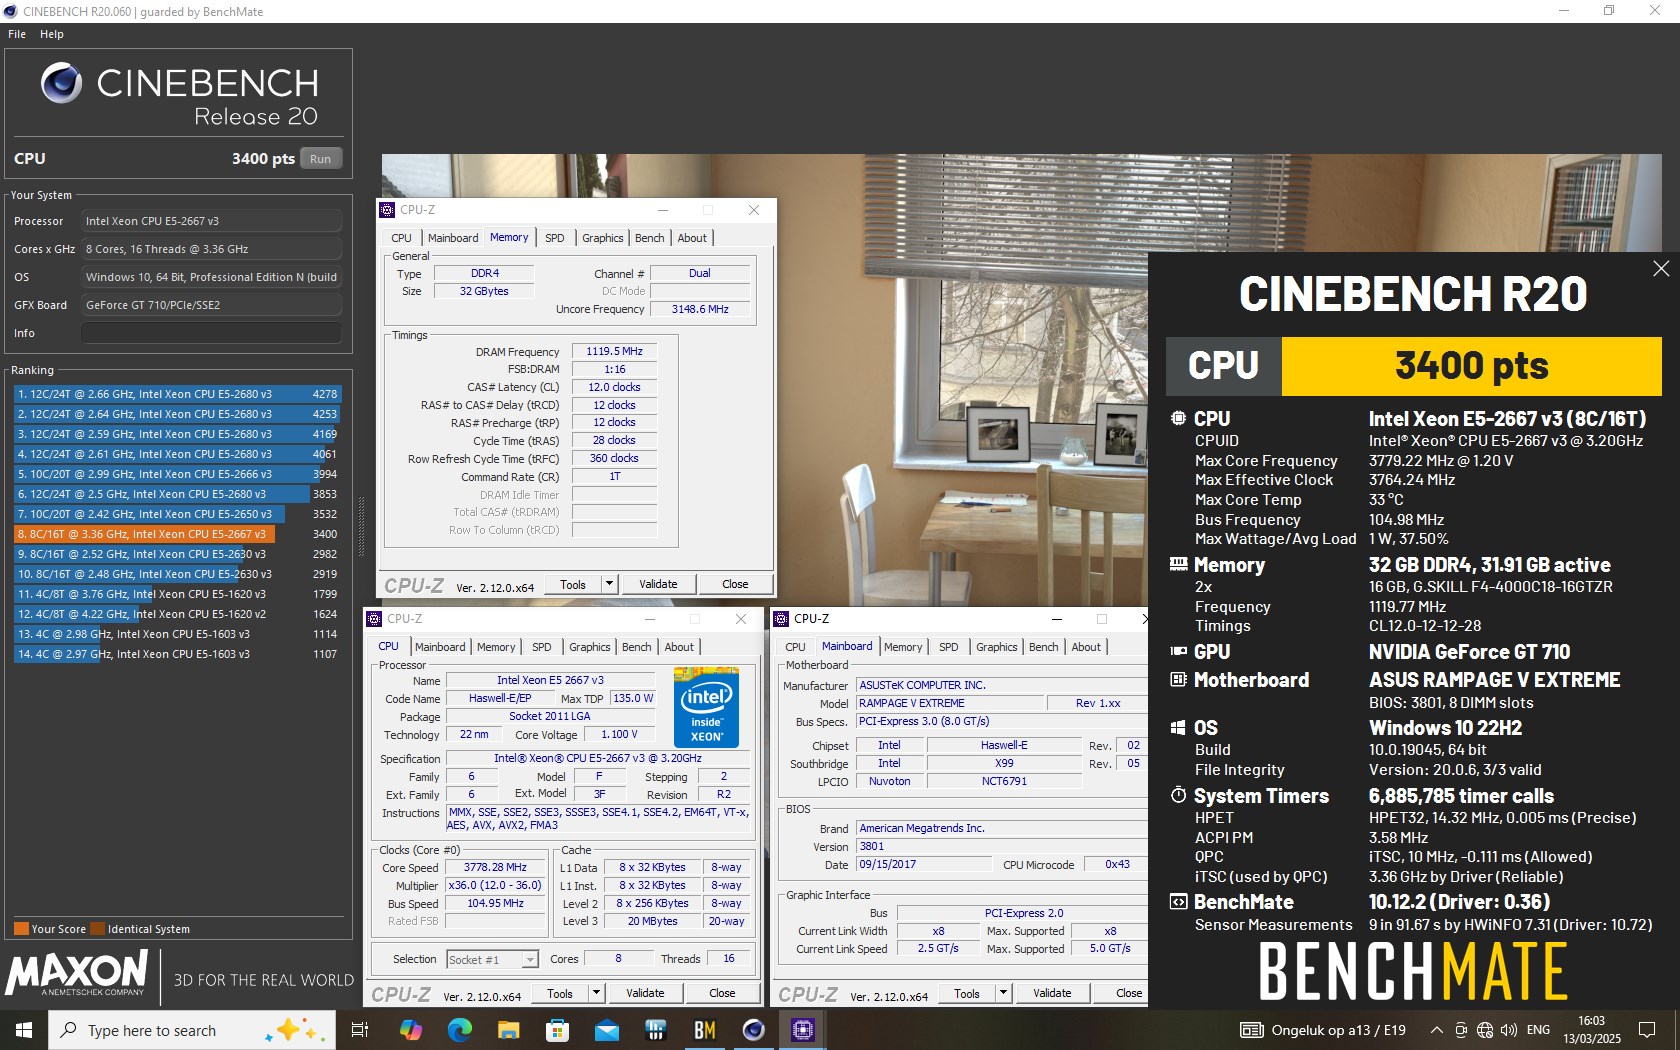Switch to CPU-Z from the taskbar
1680x1050 pixels.
(x=802, y=1030)
